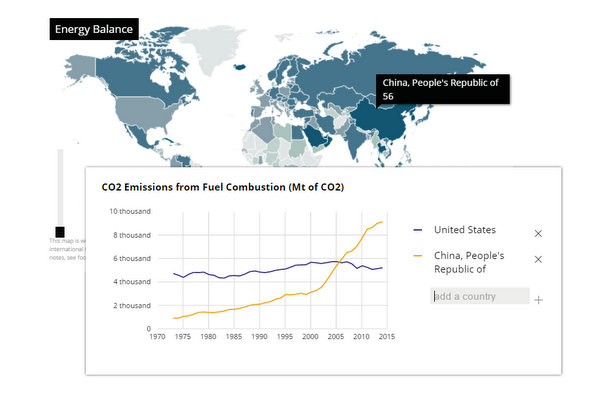
Task: Open the Energy Balance label
Action: coord(94,29)
